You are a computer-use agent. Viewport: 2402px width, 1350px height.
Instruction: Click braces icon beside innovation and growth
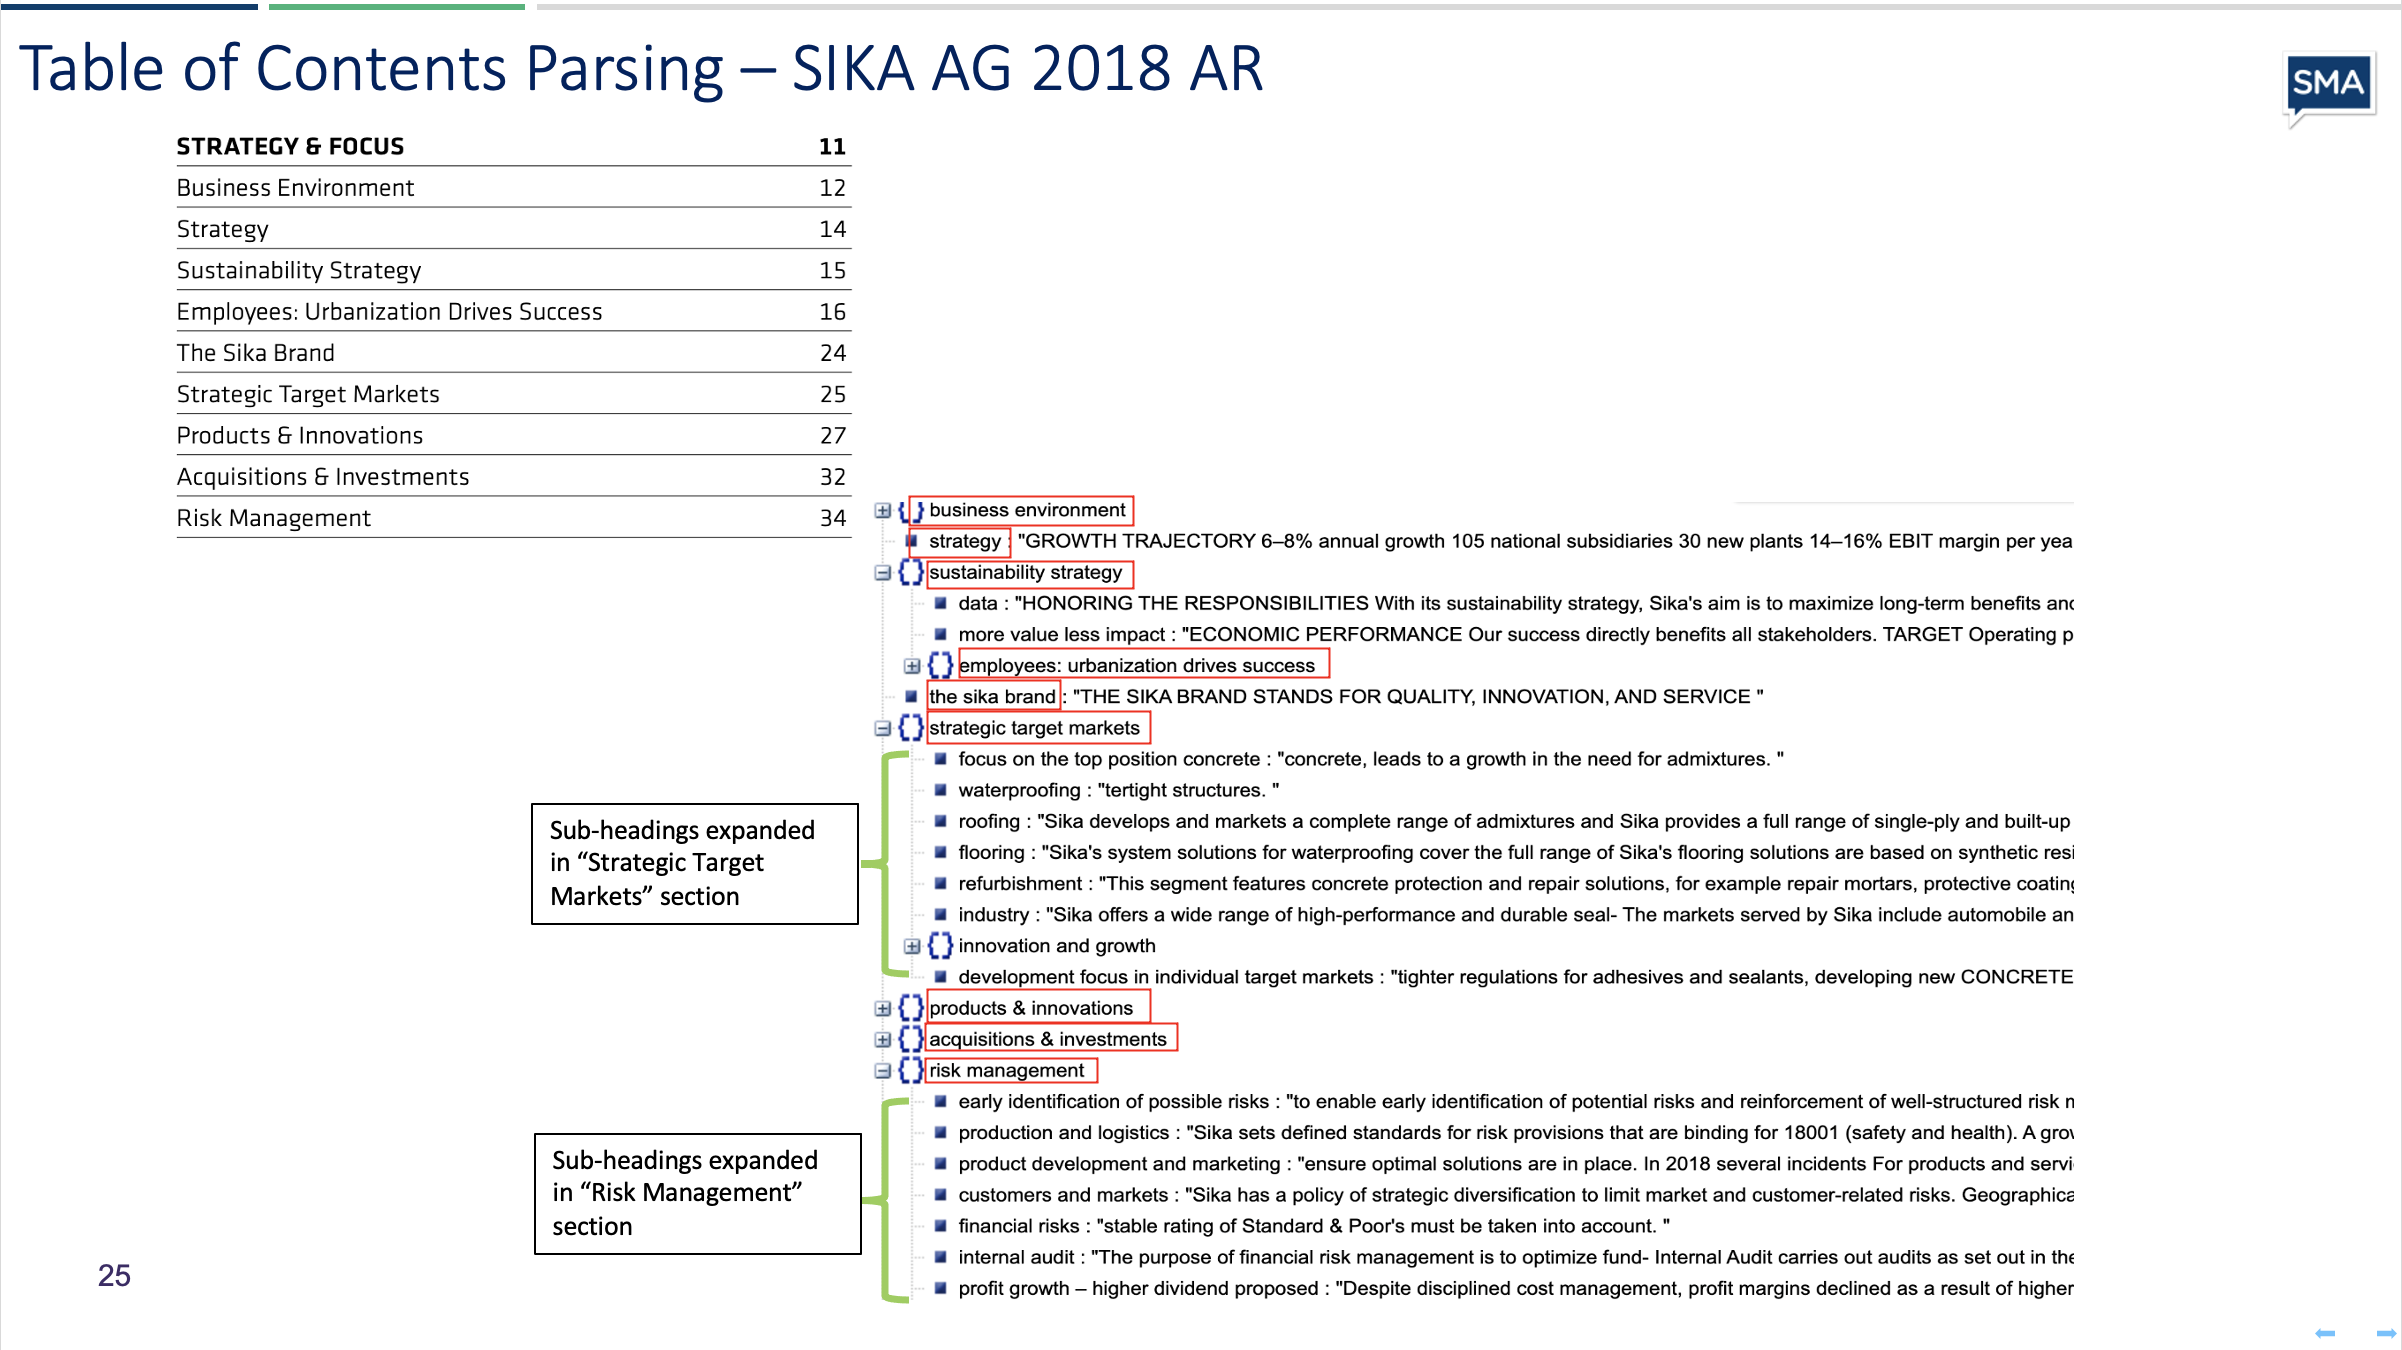tap(940, 945)
